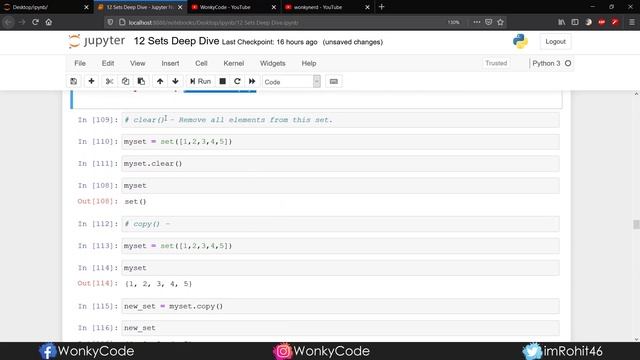Screen dimensions: 640x360
Task: Open Firefox hamburger menu
Action: (631, 22)
